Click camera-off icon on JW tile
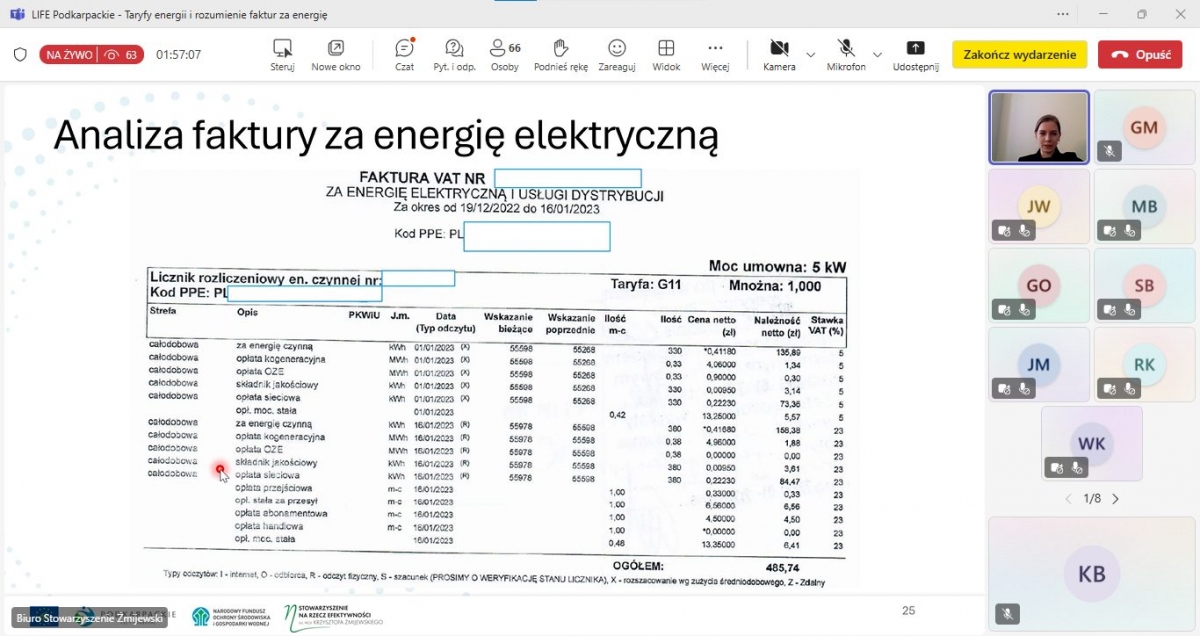 (x=1004, y=231)
